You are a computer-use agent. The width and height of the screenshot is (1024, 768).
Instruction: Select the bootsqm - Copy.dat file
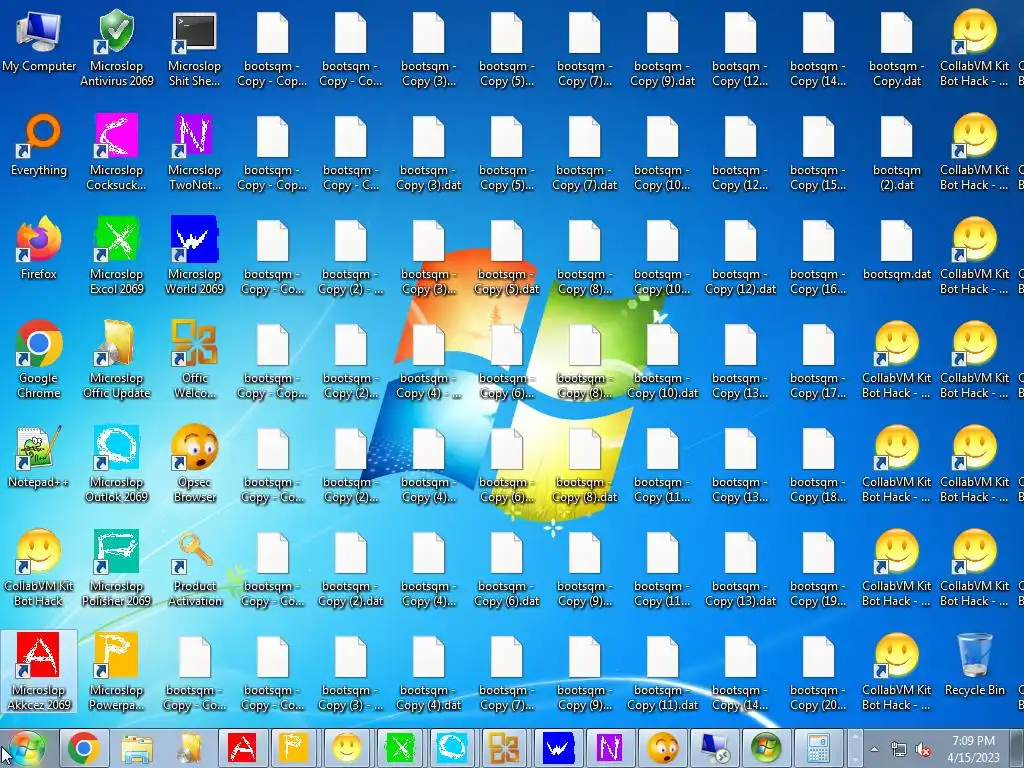tap(896, 48)
